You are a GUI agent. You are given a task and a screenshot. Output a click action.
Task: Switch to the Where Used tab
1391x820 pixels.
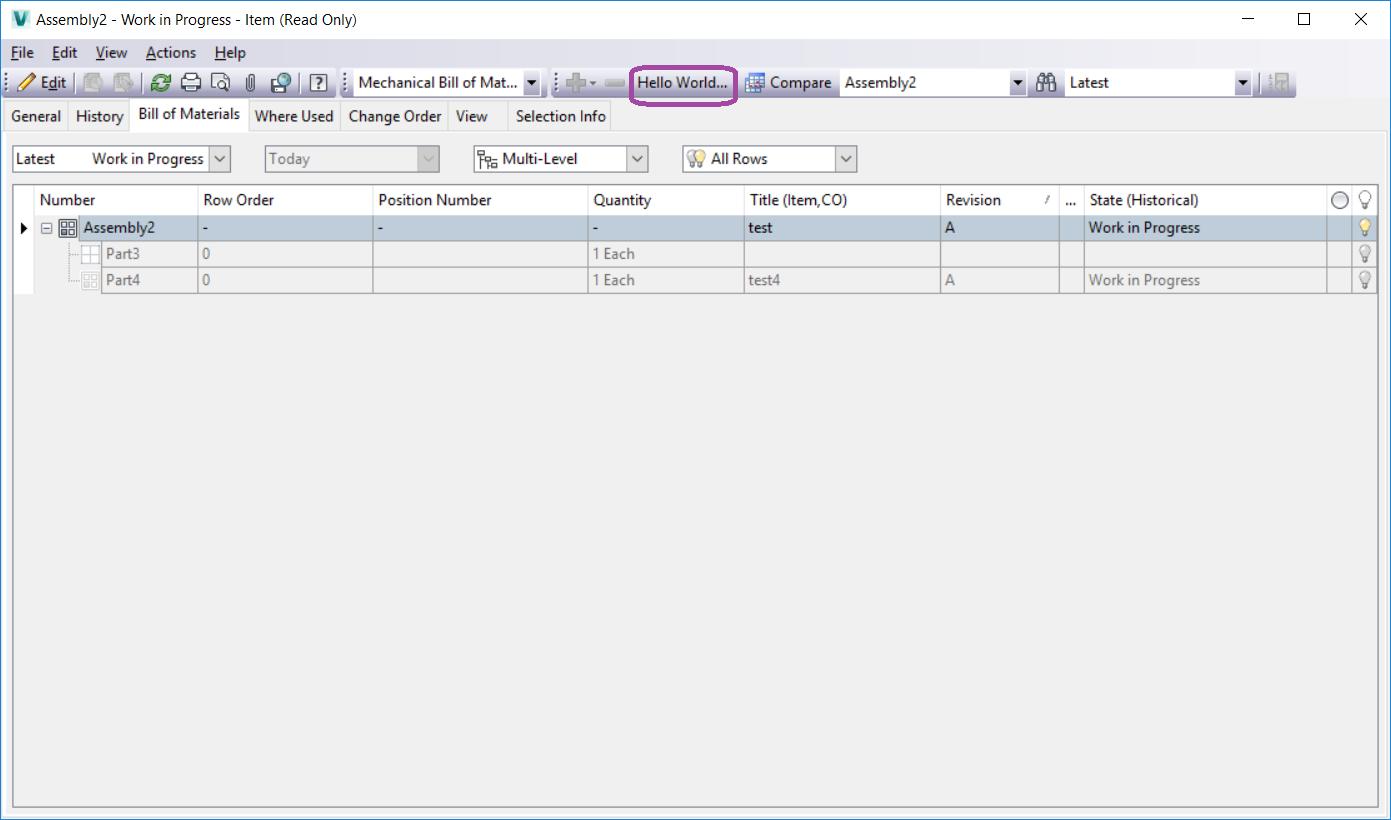click(x=293, y=115)
